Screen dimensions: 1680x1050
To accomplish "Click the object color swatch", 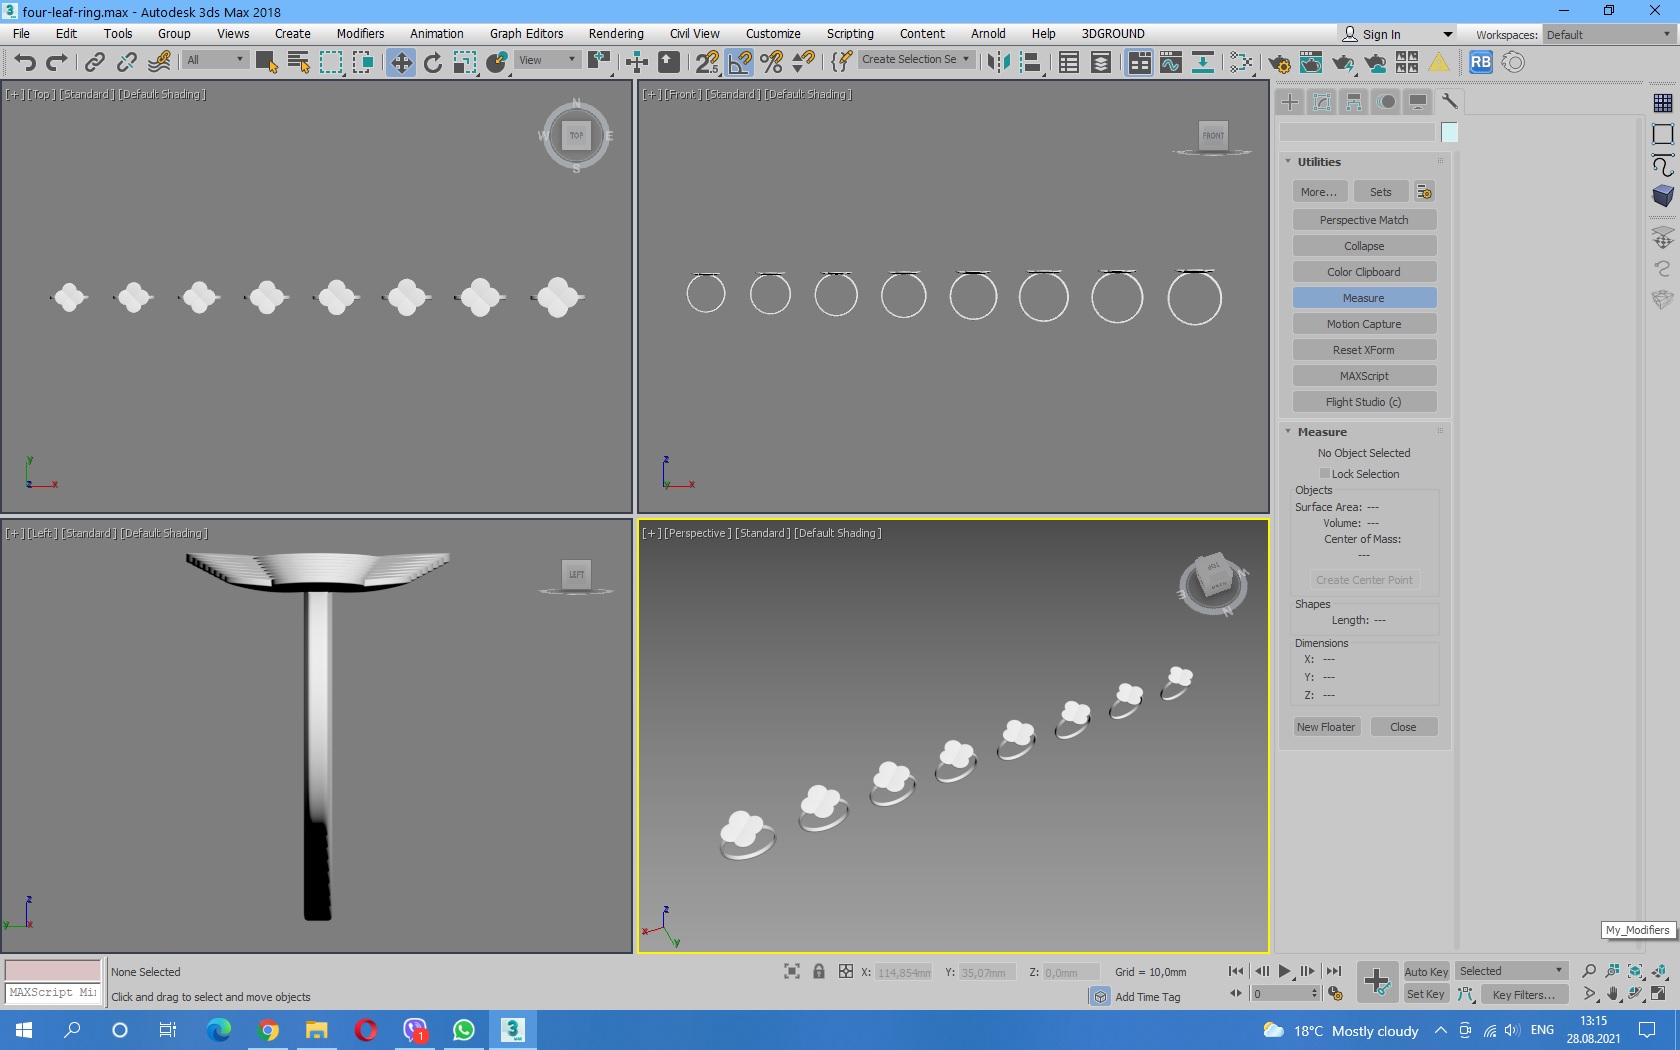I will tap(1449, 132).
